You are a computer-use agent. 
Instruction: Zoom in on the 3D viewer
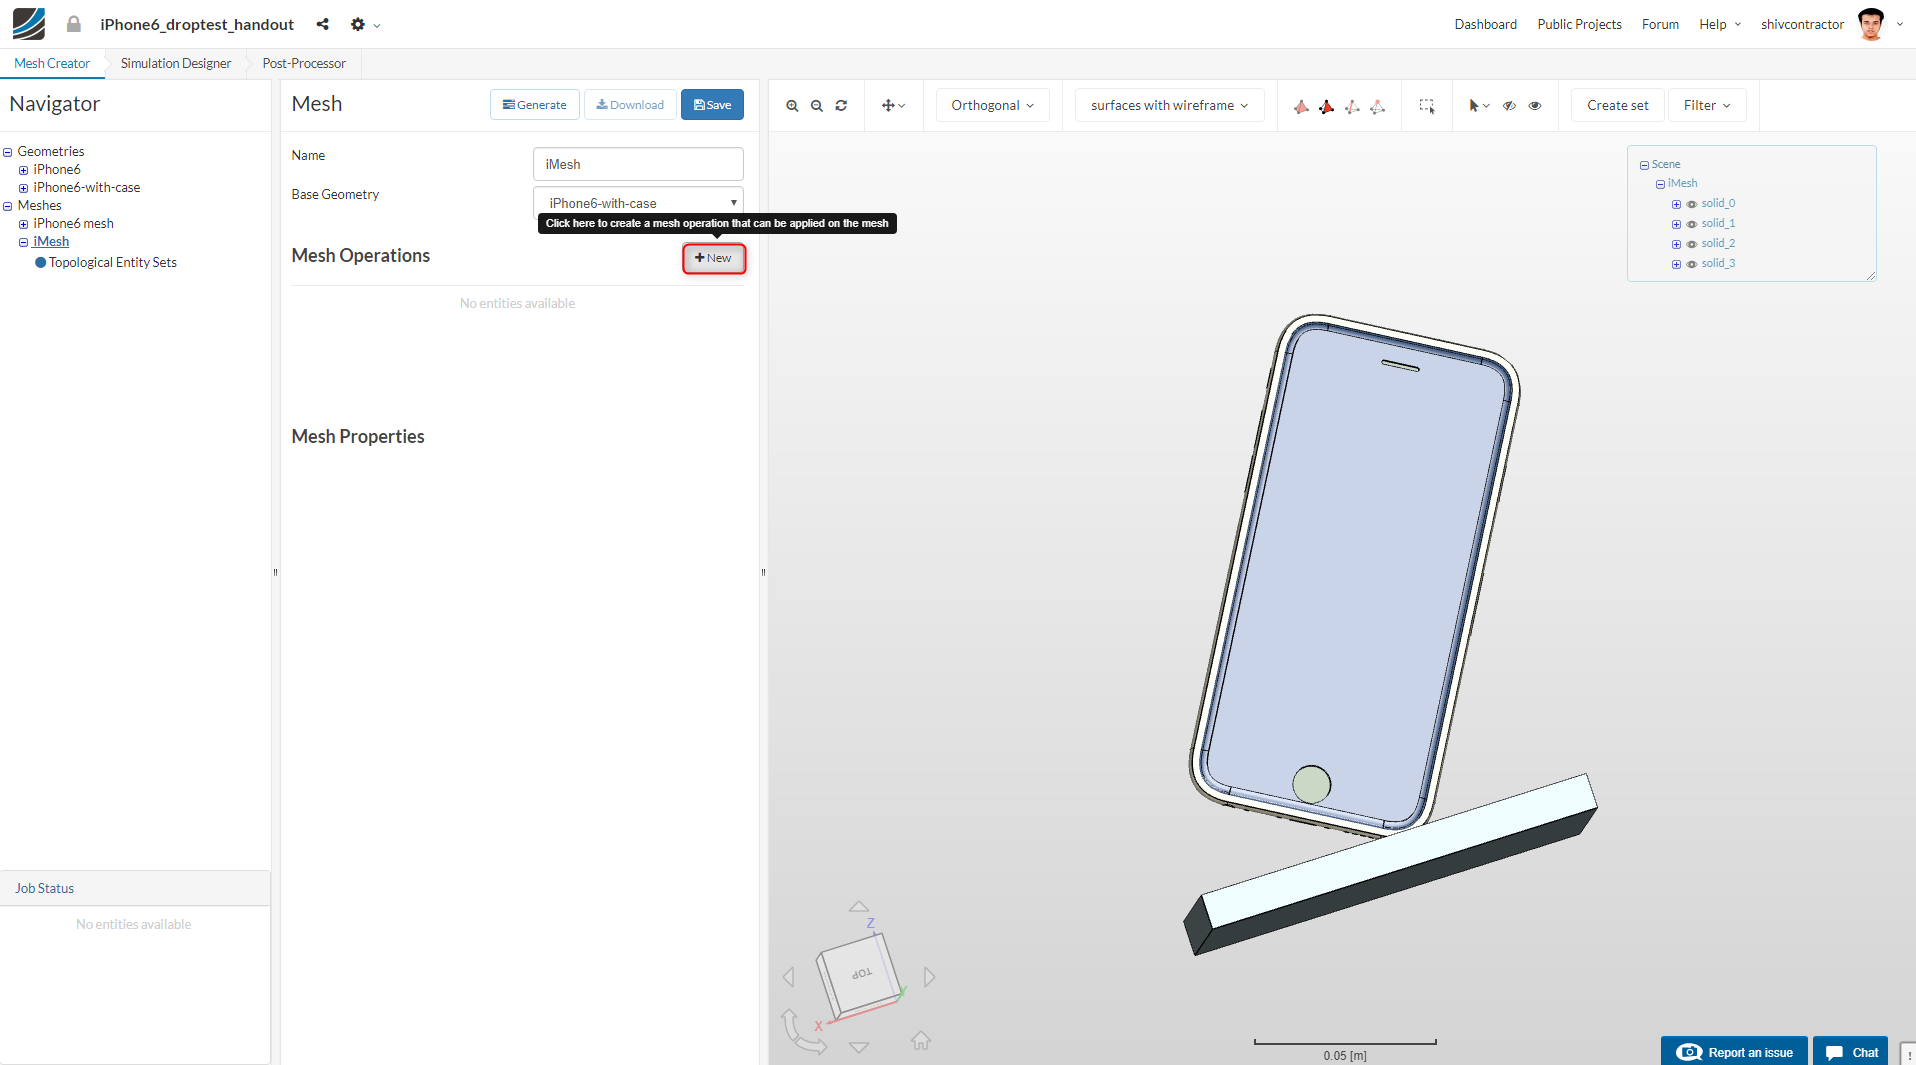[792, 106]
